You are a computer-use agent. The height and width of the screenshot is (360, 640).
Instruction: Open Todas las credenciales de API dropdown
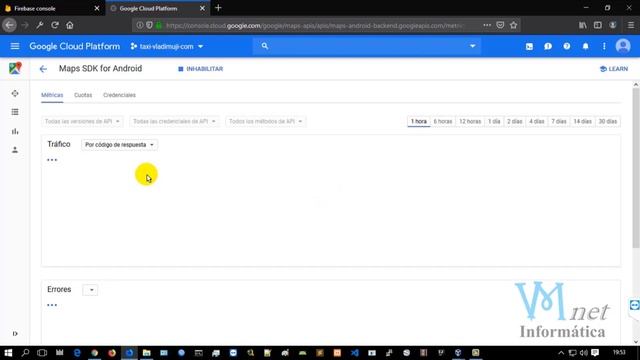pyautogui.click(x=174, y=121)
